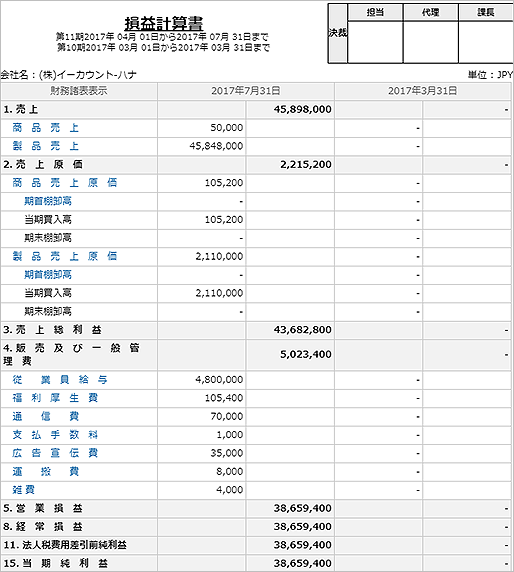Select the 財務諸表表示 column header
The width and height of the screenshot is (514, 572).
point(79,91)
